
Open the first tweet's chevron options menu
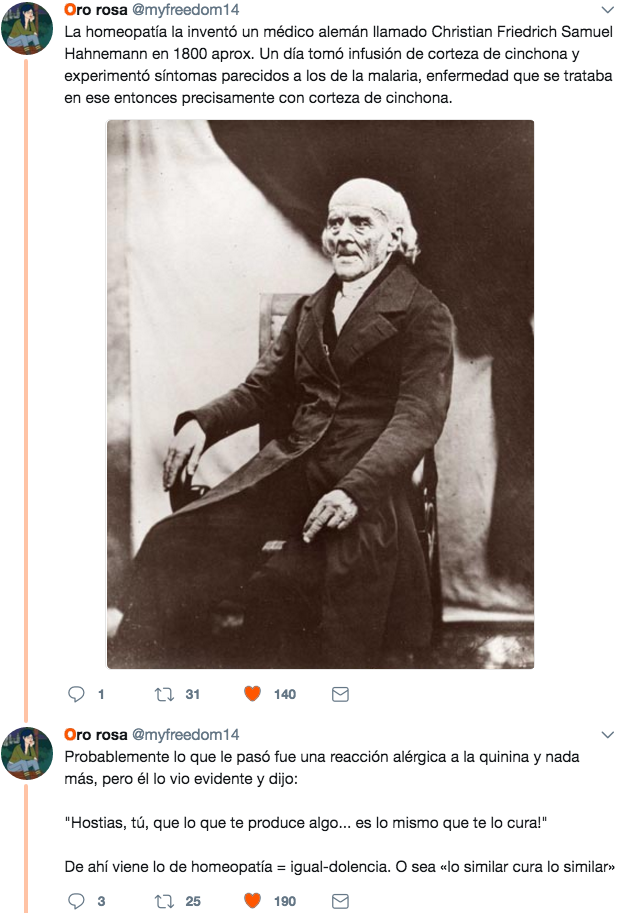(607, 10)
